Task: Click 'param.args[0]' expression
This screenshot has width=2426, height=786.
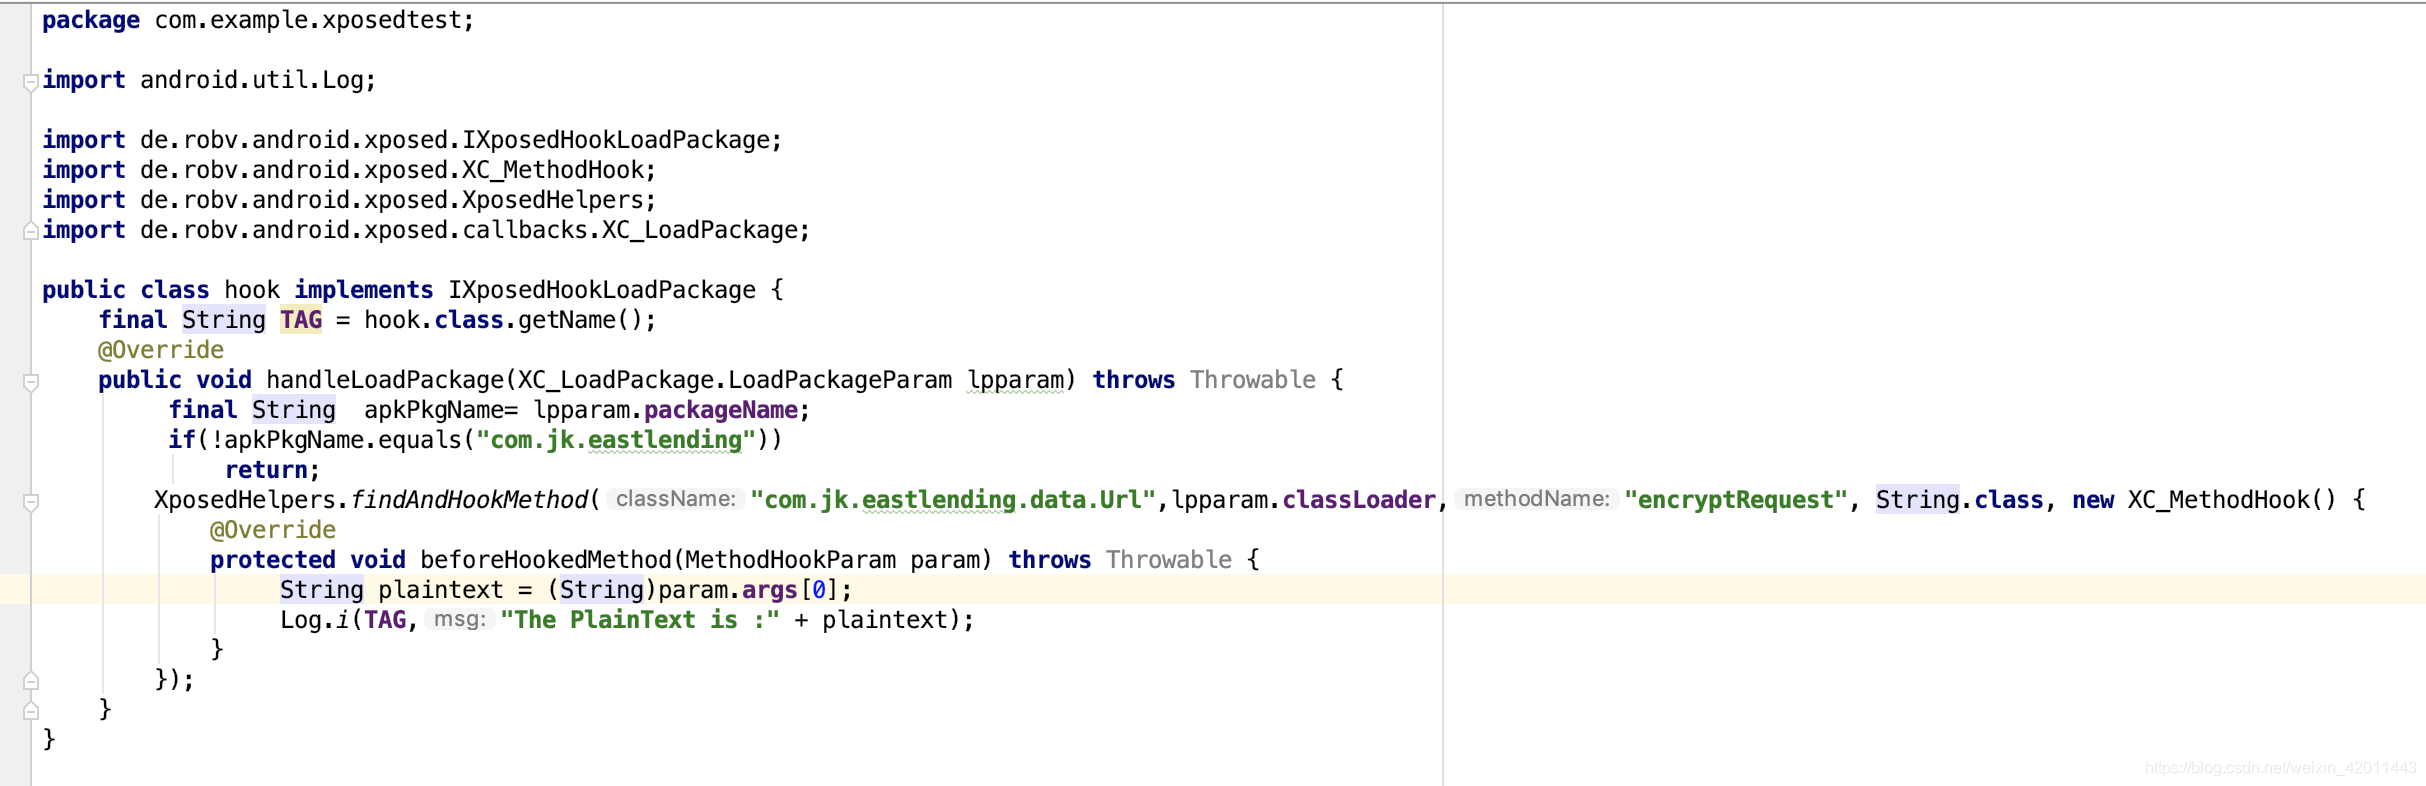Action: click(x=749, y=590)
